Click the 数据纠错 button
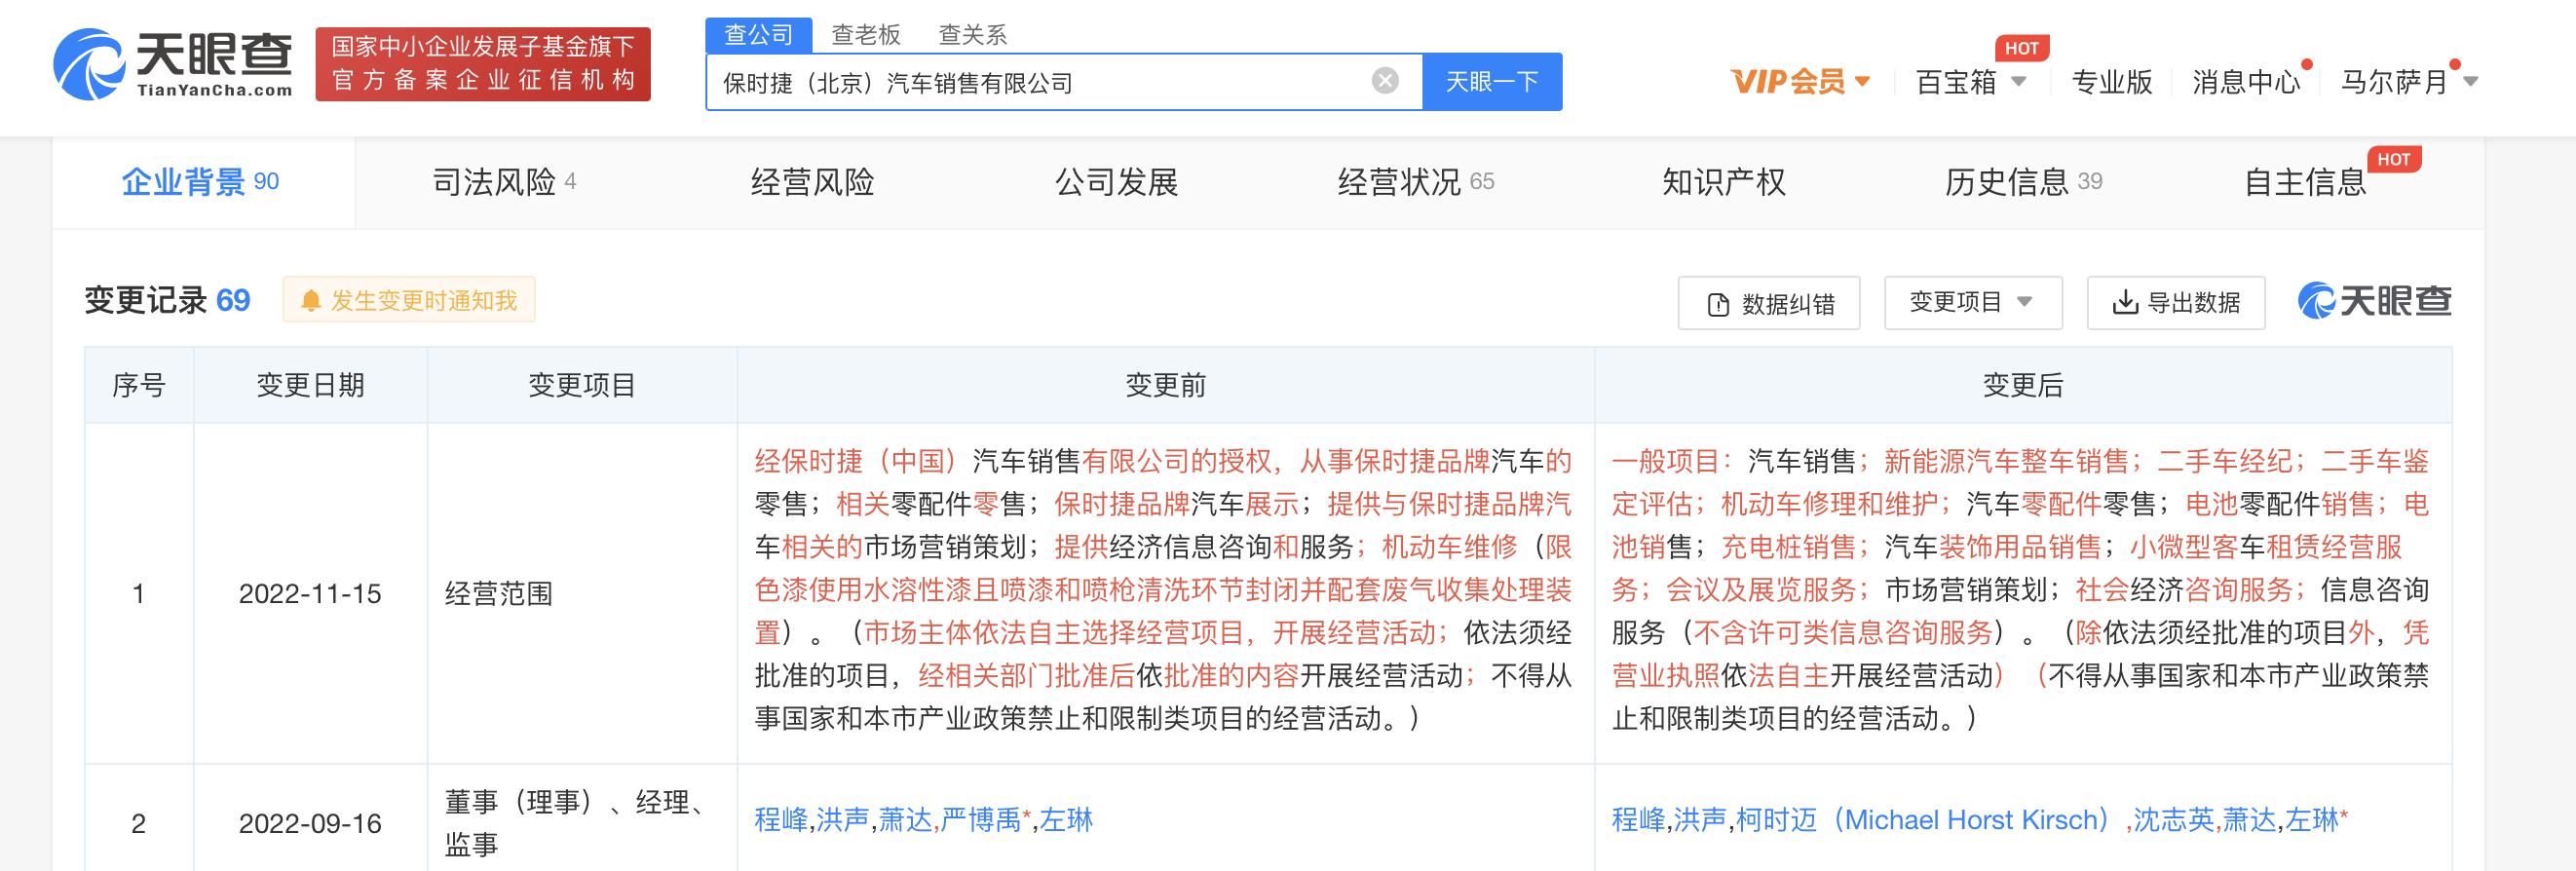Viewport: 2576px width, 871px height. [1768, 303]
